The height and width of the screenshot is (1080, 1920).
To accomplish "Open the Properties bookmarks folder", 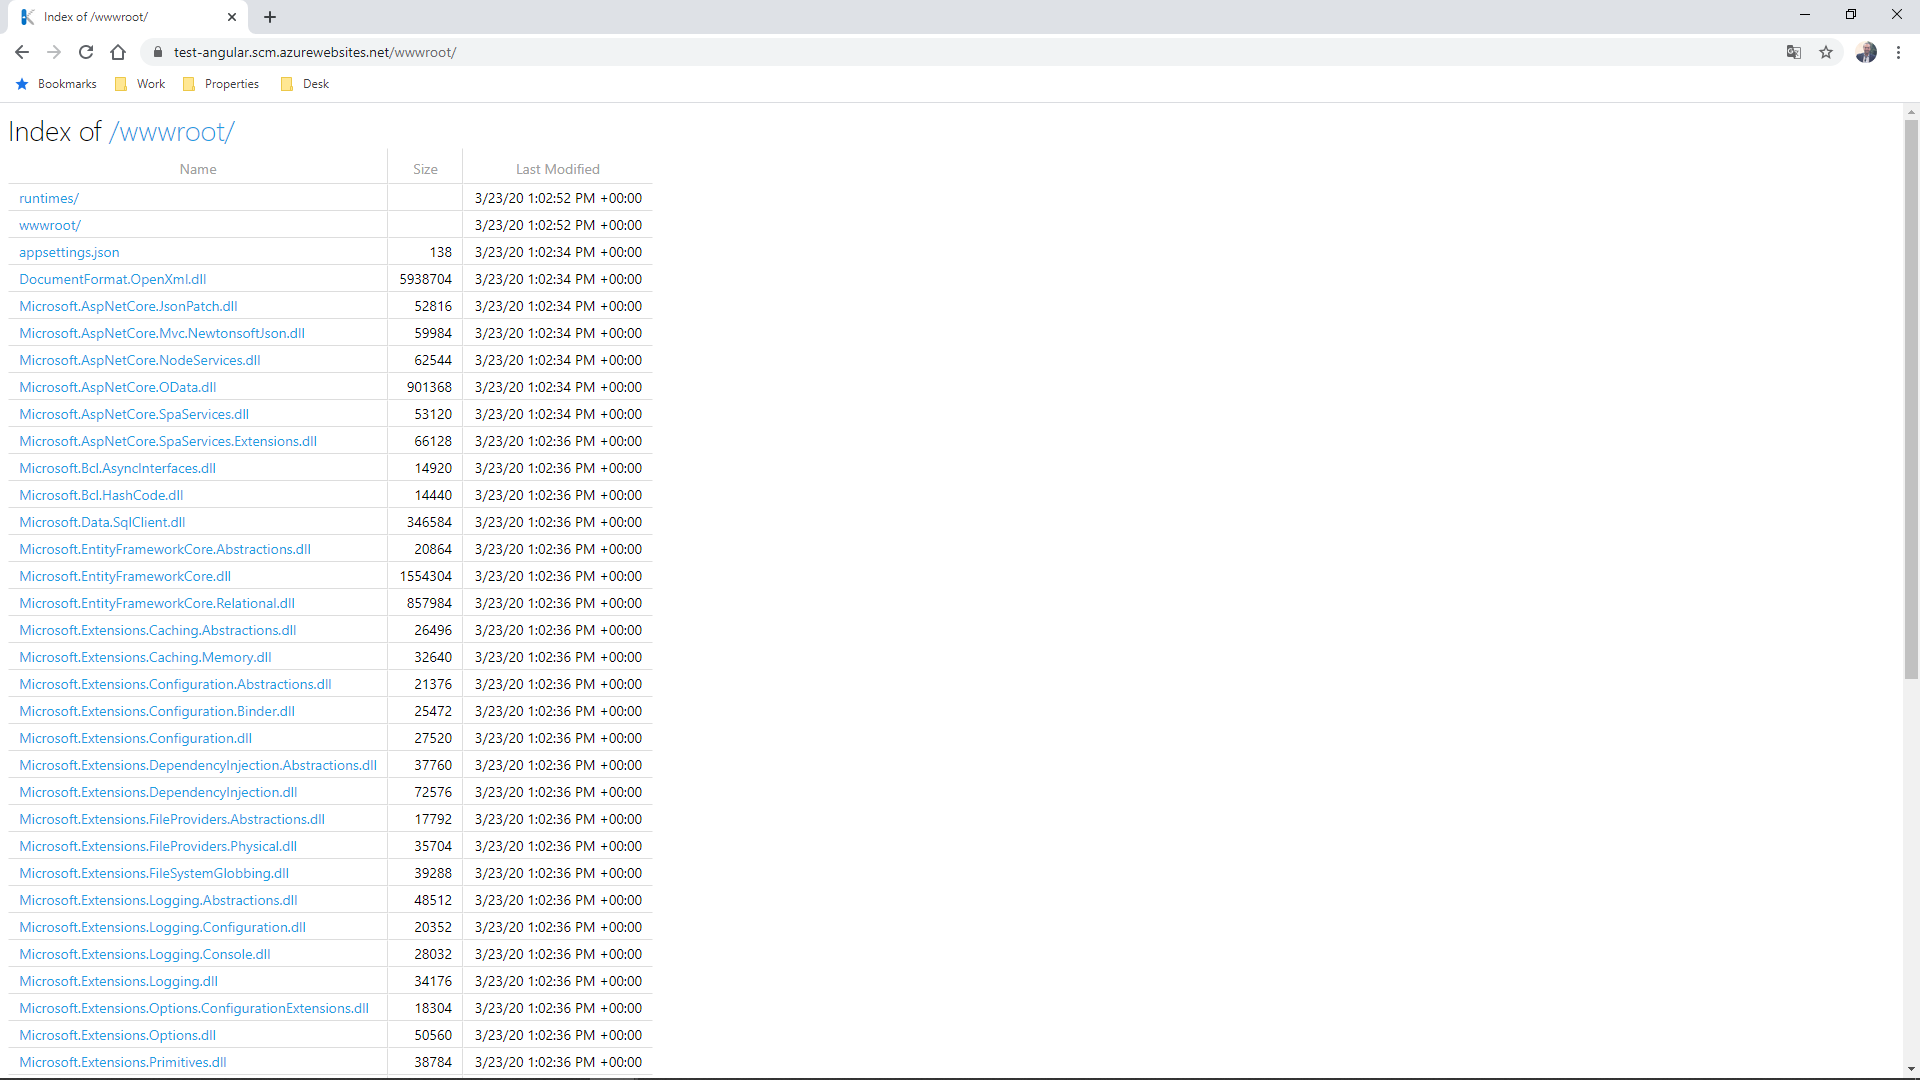I will tap(221, 84).
